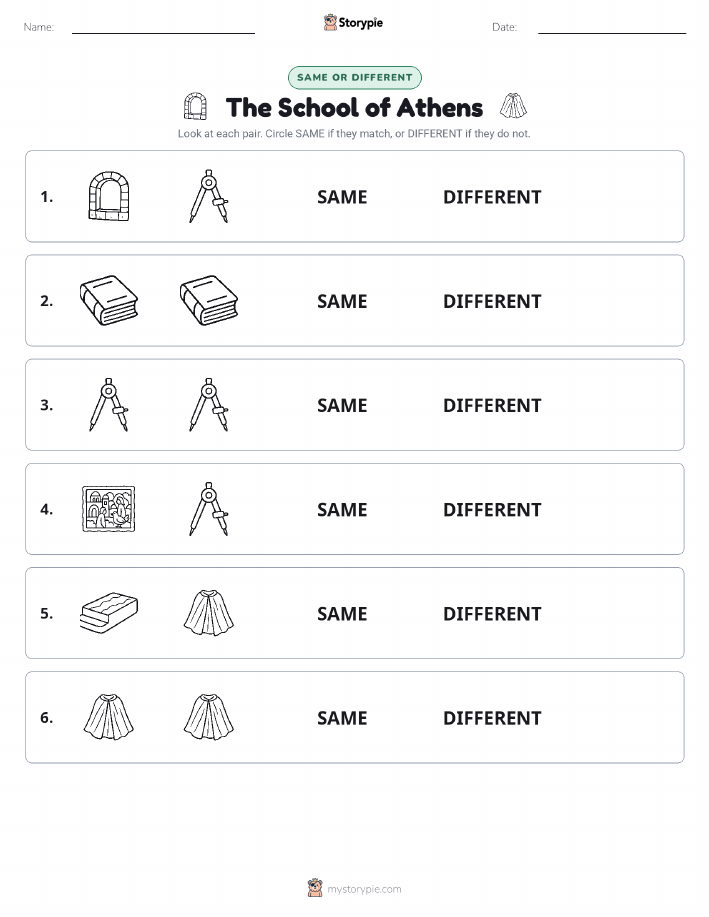The image size is (709, 917).
Task: Click the compass icon in row 1
Action: click(x=209, y=196)
